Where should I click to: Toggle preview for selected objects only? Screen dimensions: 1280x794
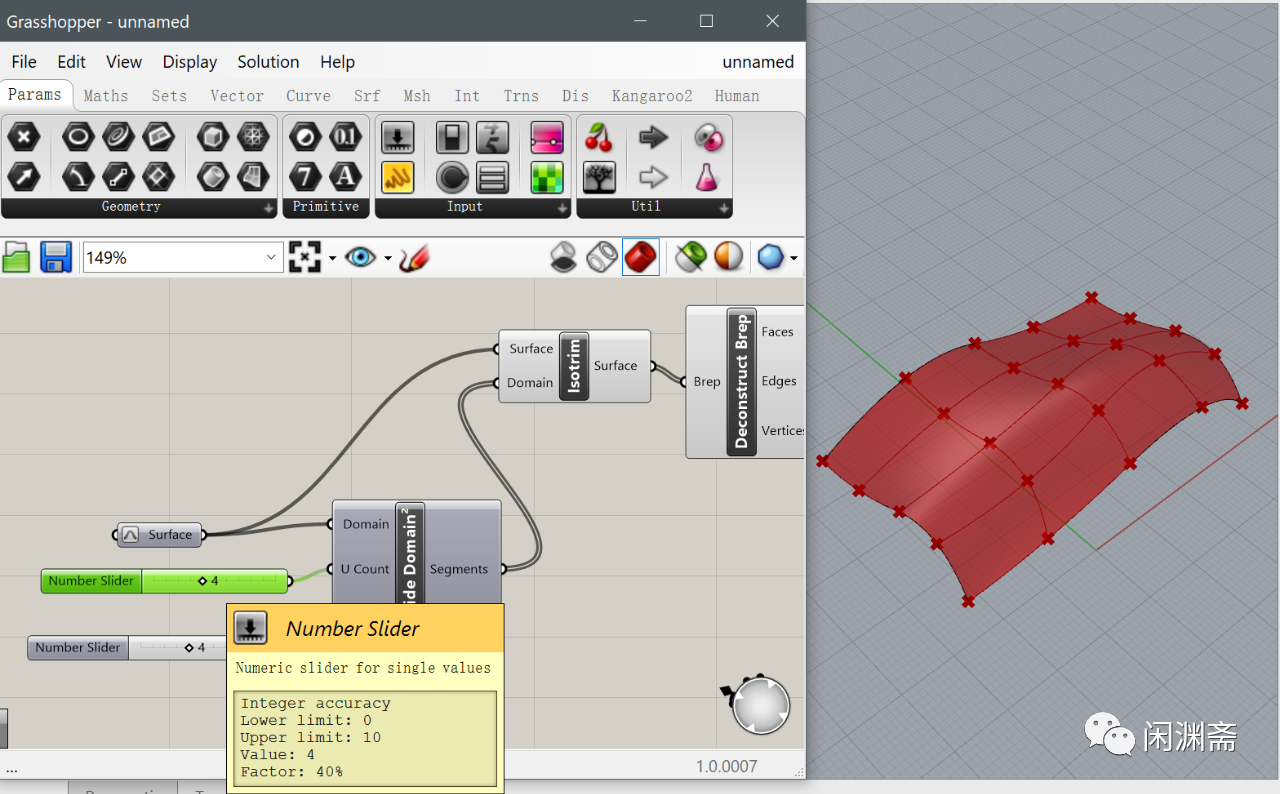click(x=690, y=257)
